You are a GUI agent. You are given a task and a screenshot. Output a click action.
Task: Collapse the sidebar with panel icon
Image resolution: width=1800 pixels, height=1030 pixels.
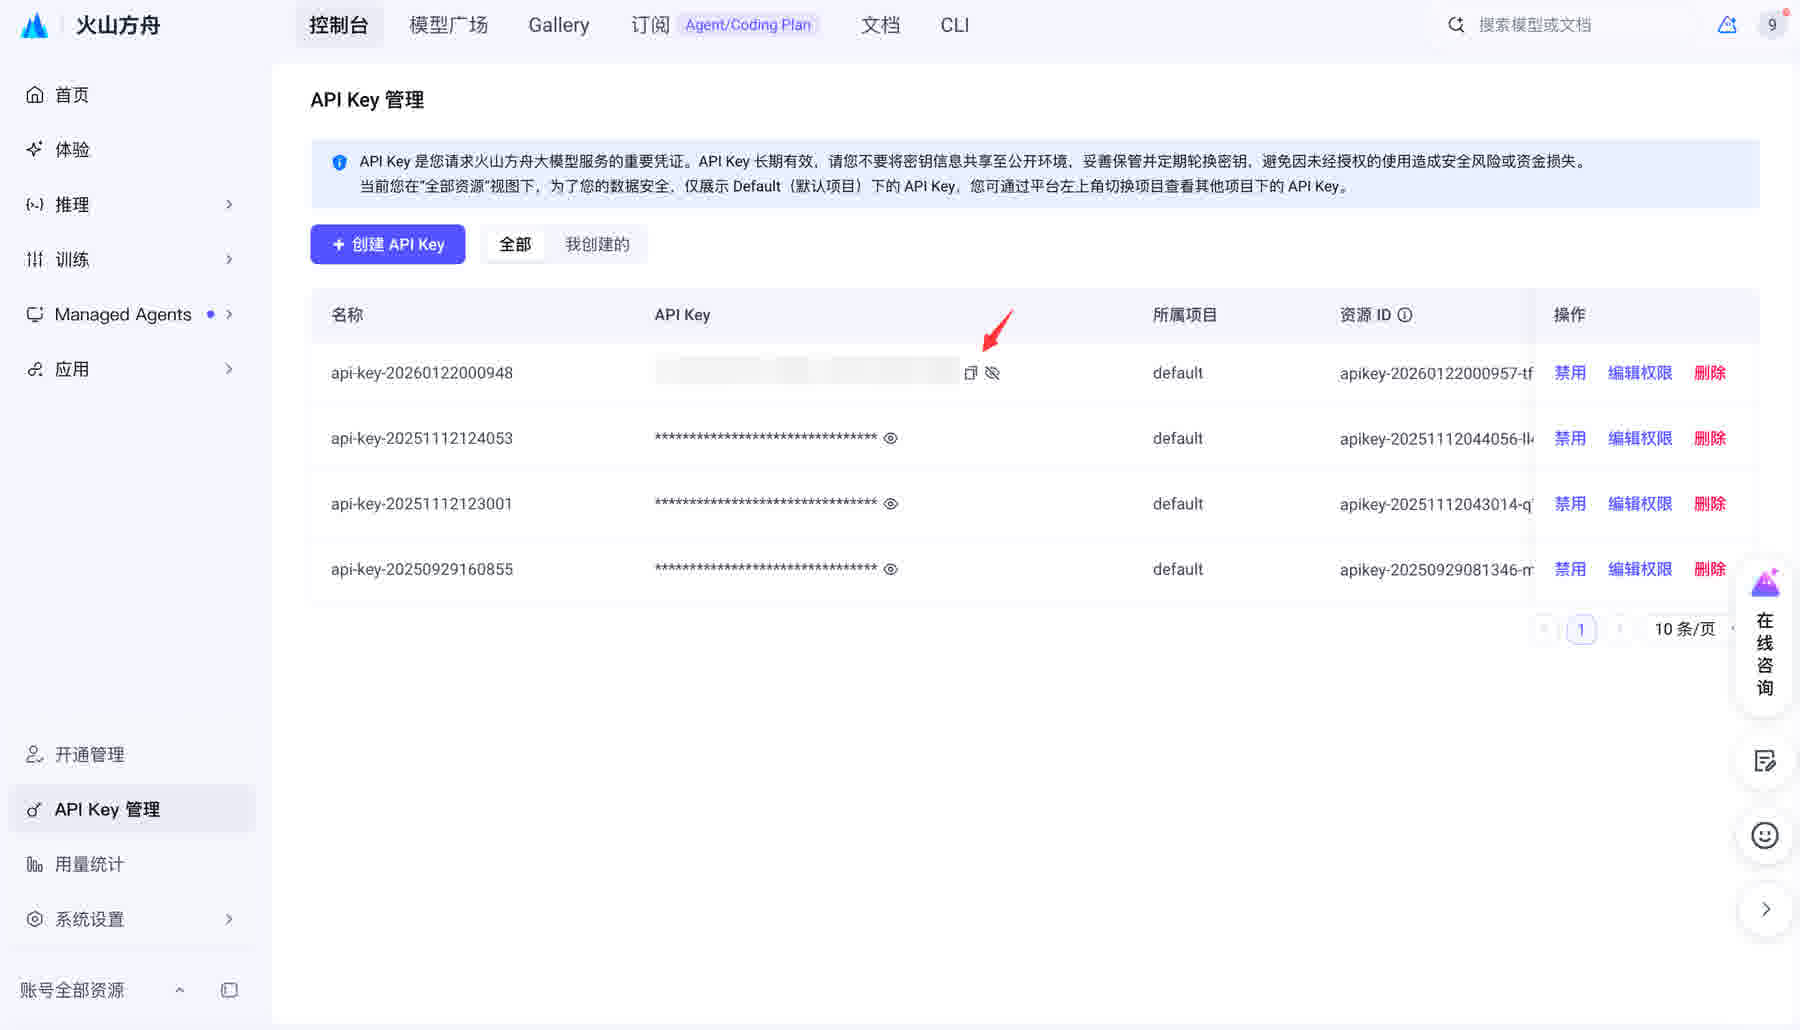229,990
